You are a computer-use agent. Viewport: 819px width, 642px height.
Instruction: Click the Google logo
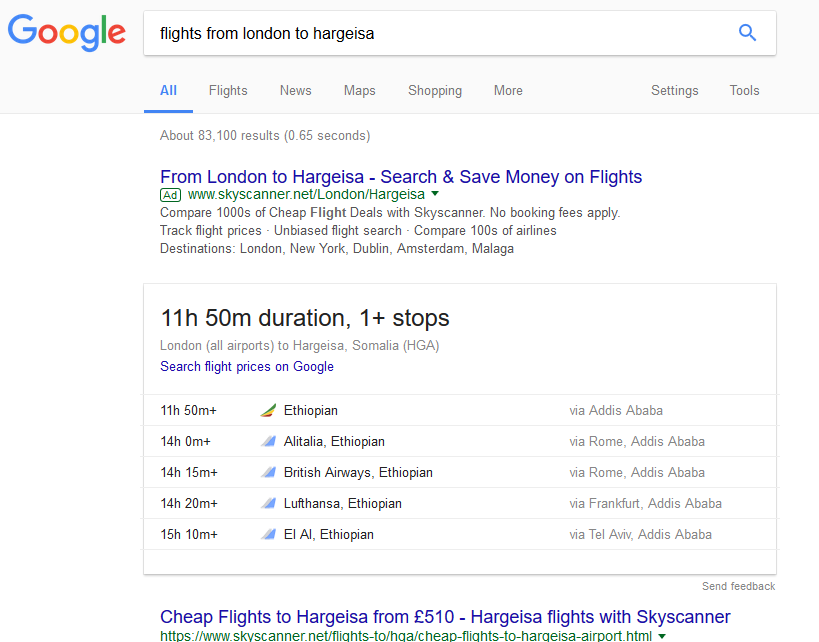pyautogui.click(x=66, y=32)
